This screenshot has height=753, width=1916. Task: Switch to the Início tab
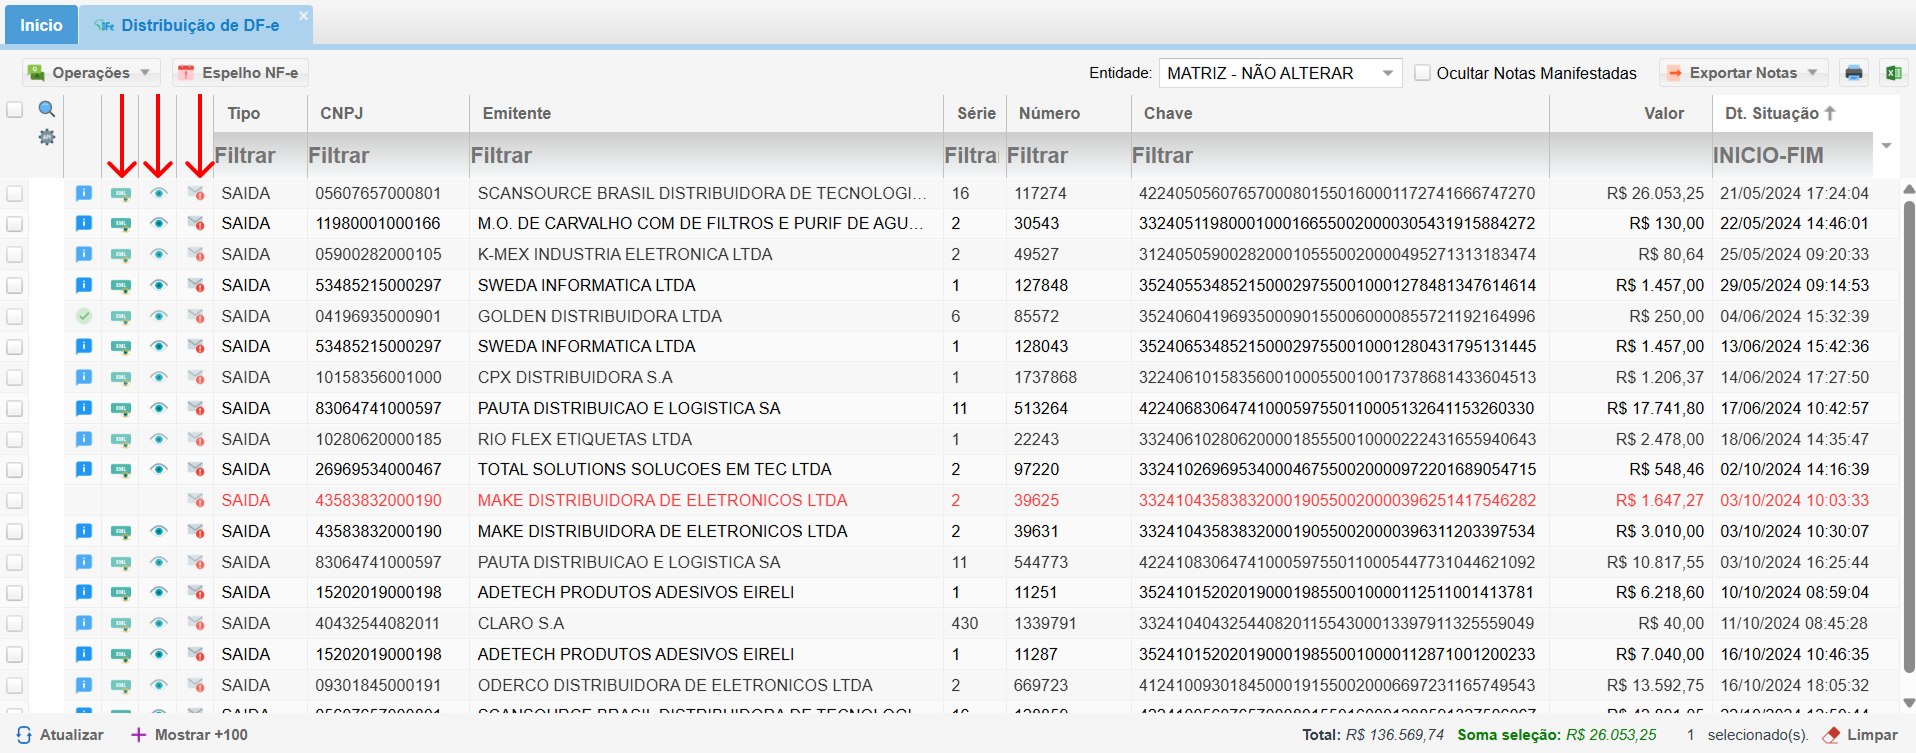click(x=41, y=25)
